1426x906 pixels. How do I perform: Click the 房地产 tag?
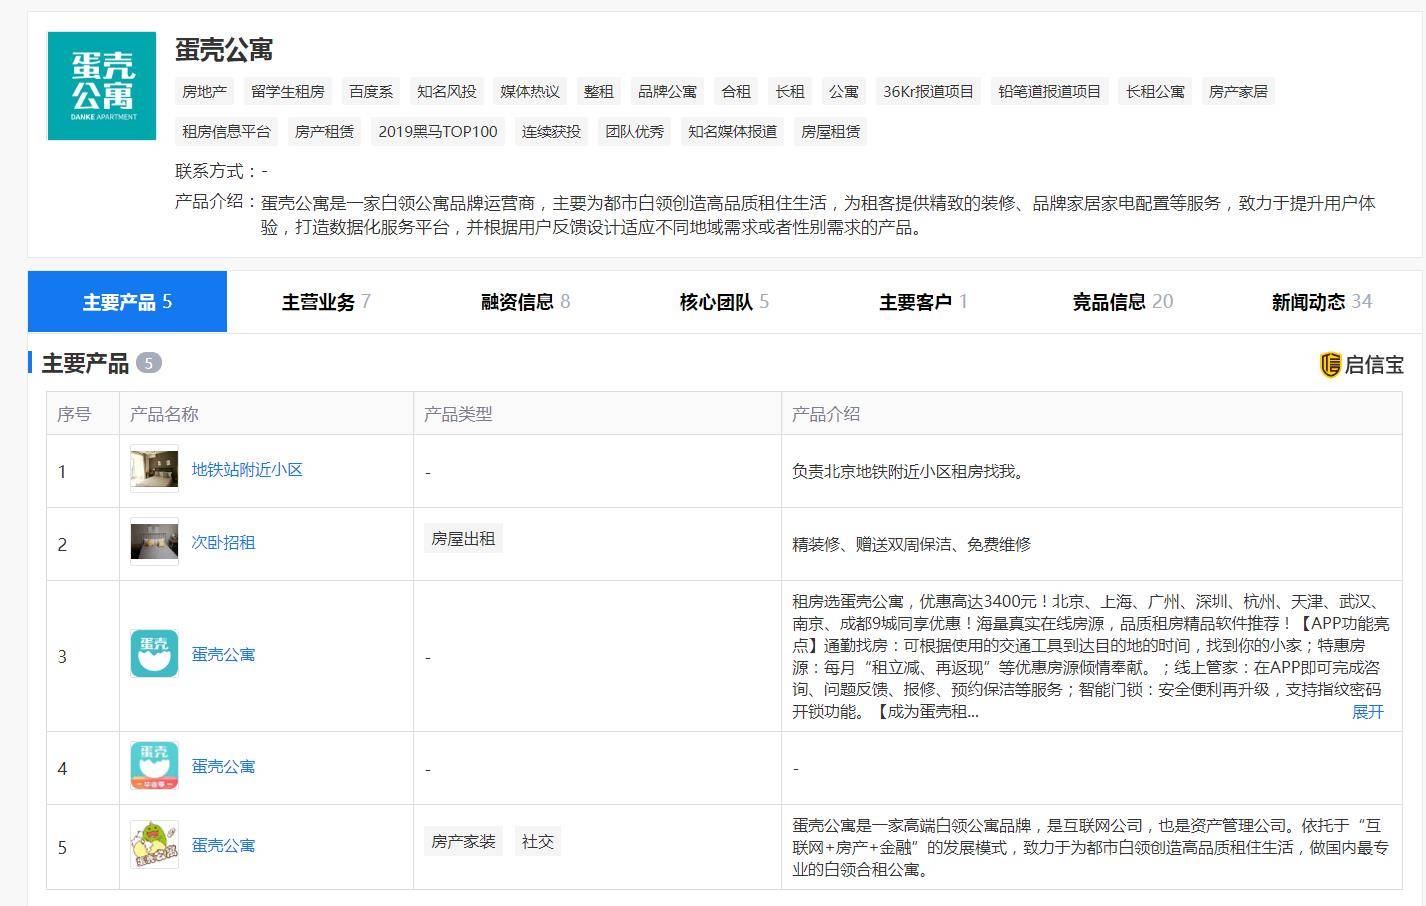point(204,91)
